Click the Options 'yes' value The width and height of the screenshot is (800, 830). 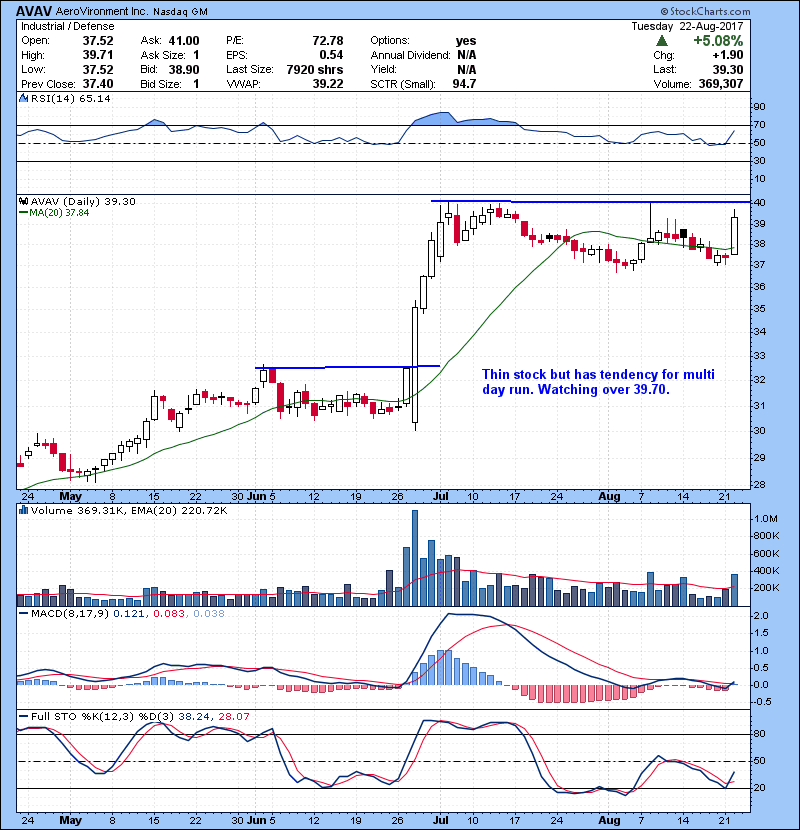pos(466,41)
